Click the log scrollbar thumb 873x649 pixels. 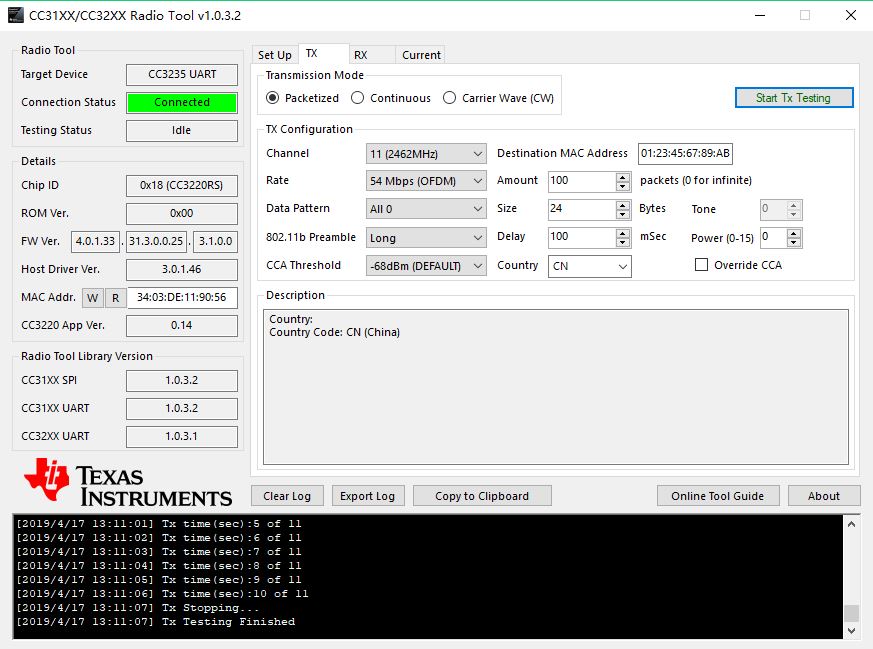click(851, 613)
